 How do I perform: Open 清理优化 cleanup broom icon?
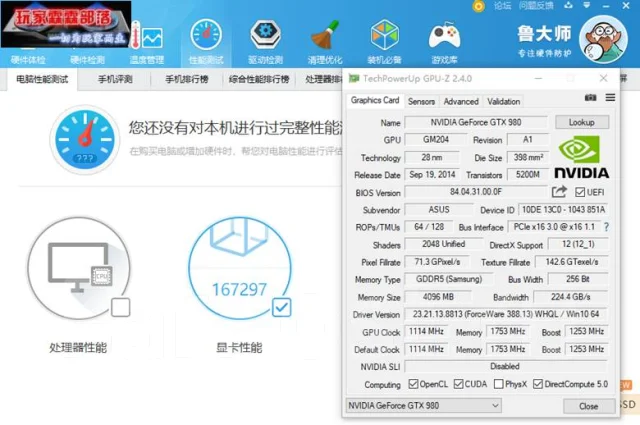[325, 35]
